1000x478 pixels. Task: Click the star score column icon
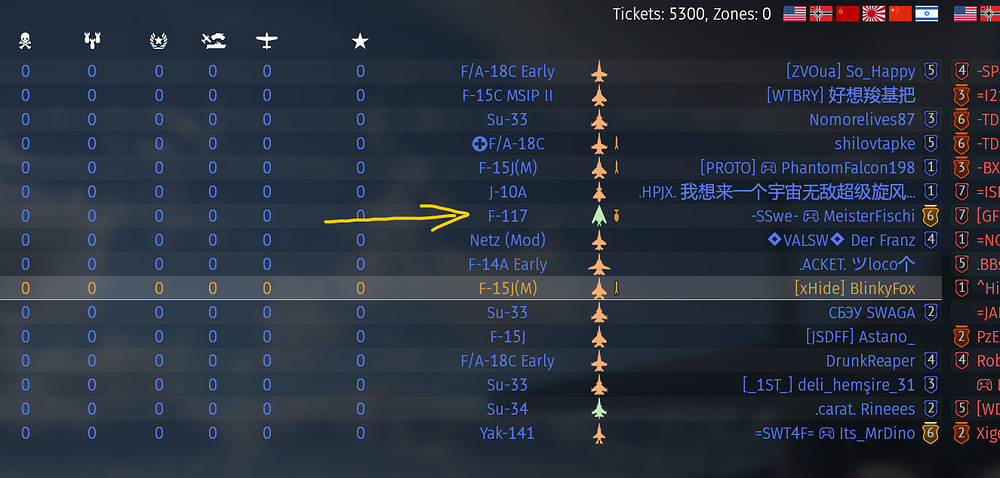(x=360, y=41)
